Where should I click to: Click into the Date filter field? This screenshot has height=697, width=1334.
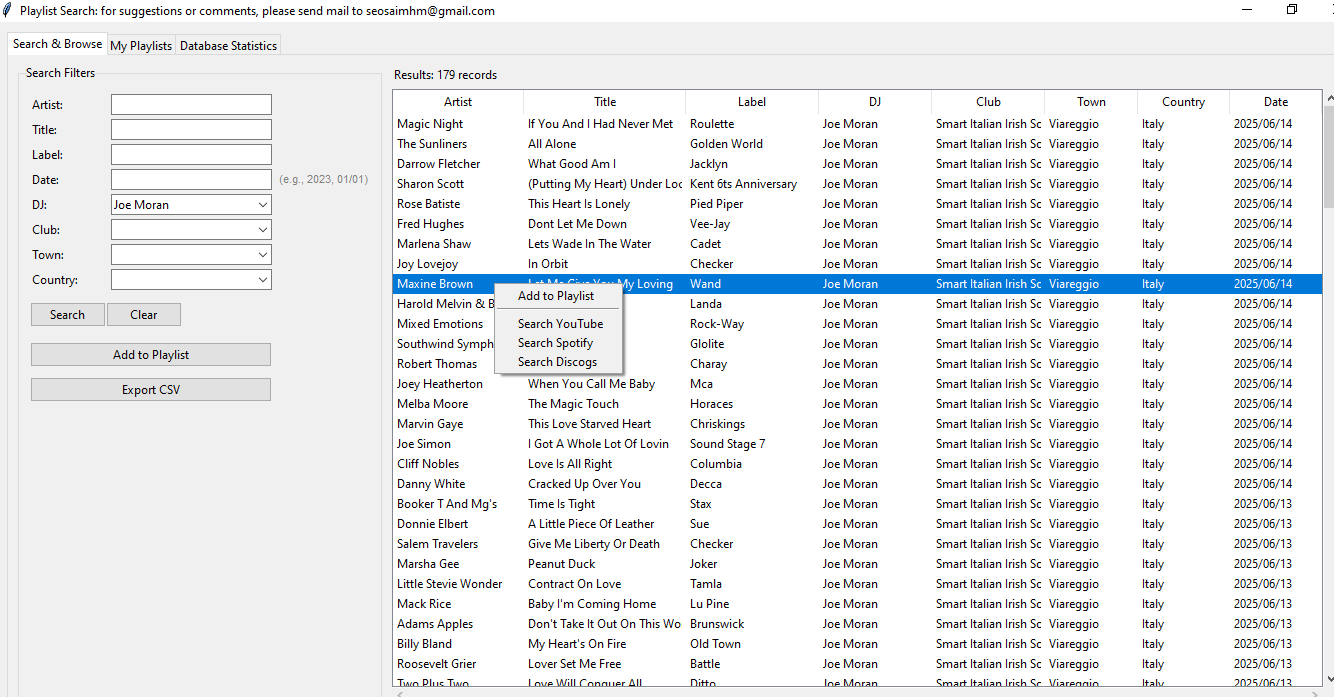coord(191,180)
